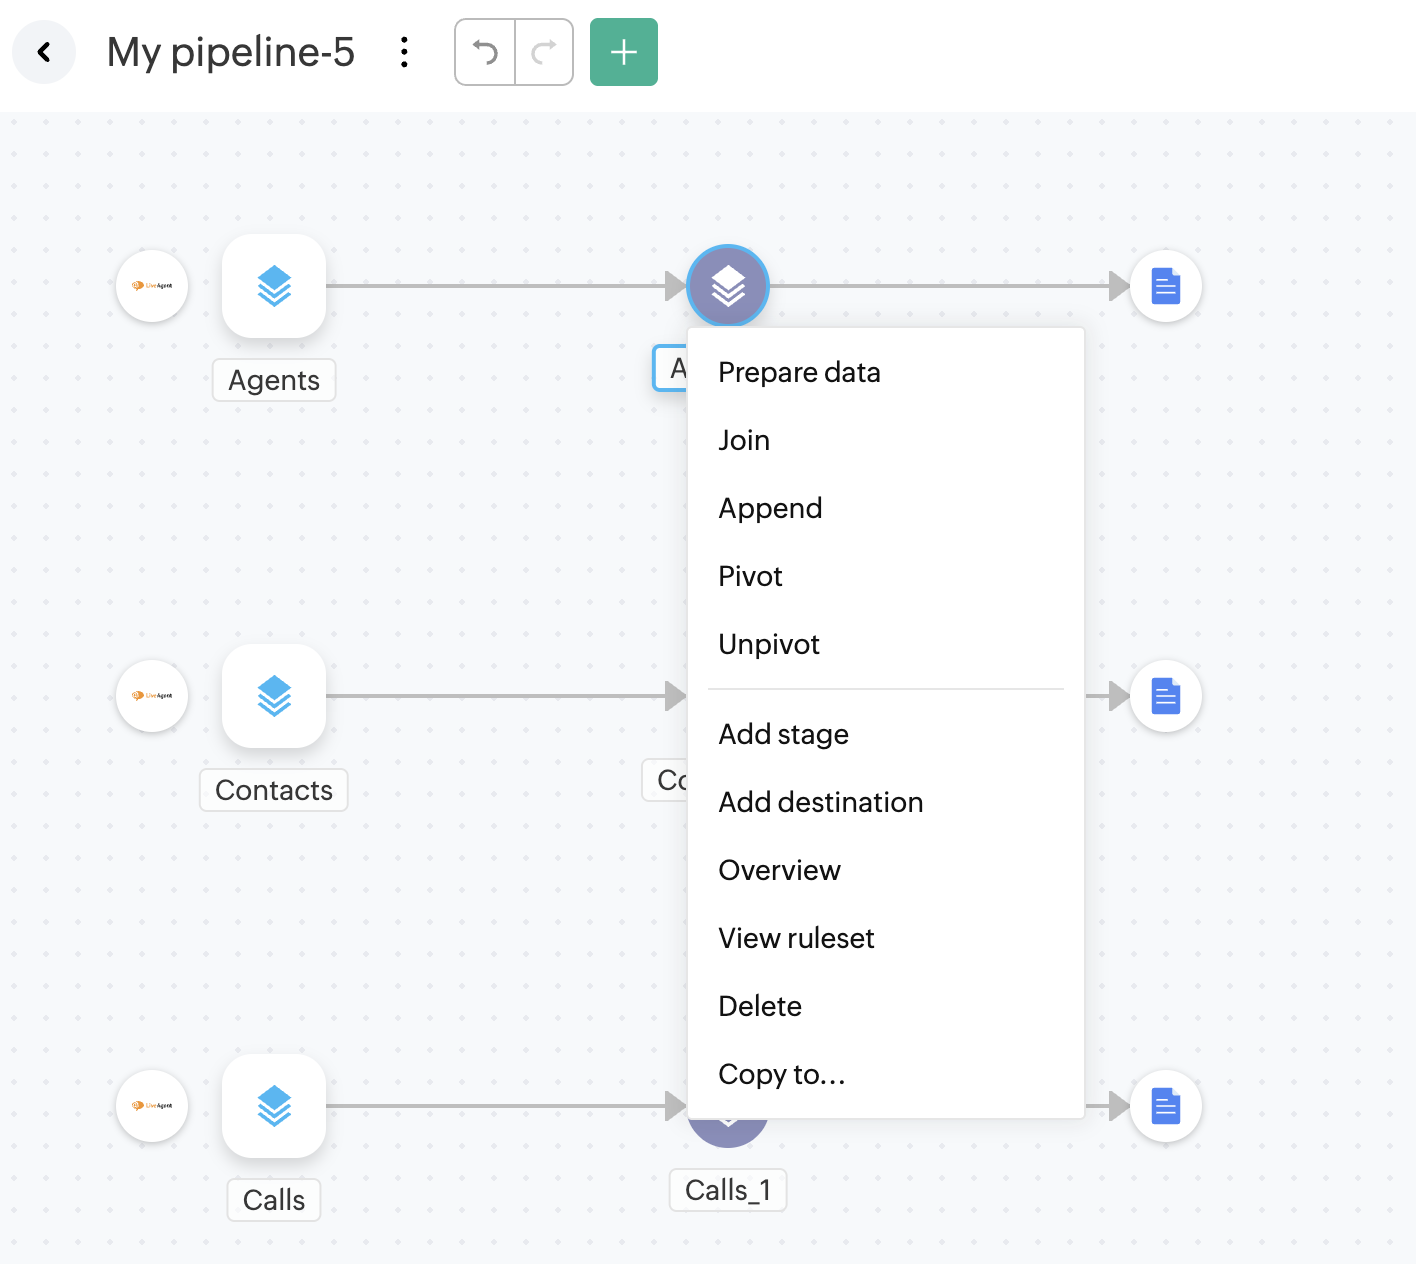Viewport: 1416px width, 1264px height.
Task: Click the Contacts stage label
Action: 274,790
